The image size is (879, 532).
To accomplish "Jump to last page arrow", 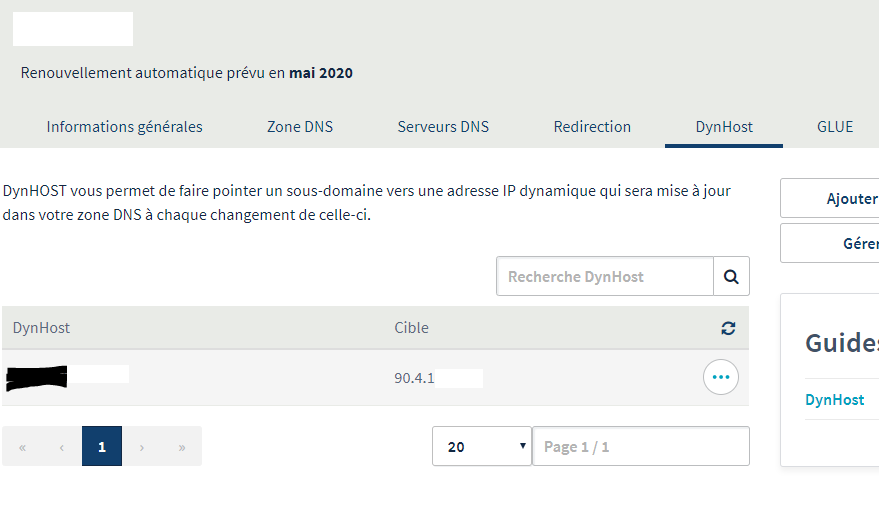I will click(182, 447).
